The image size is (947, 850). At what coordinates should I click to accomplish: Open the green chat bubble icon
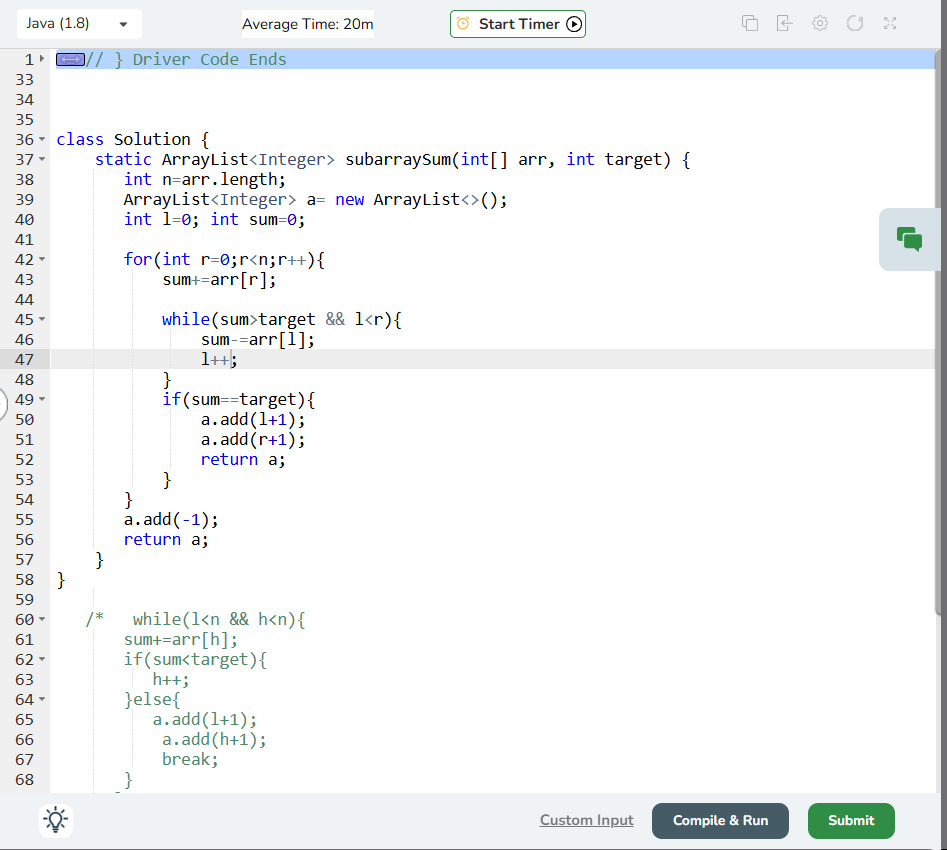tap(909, 239)
